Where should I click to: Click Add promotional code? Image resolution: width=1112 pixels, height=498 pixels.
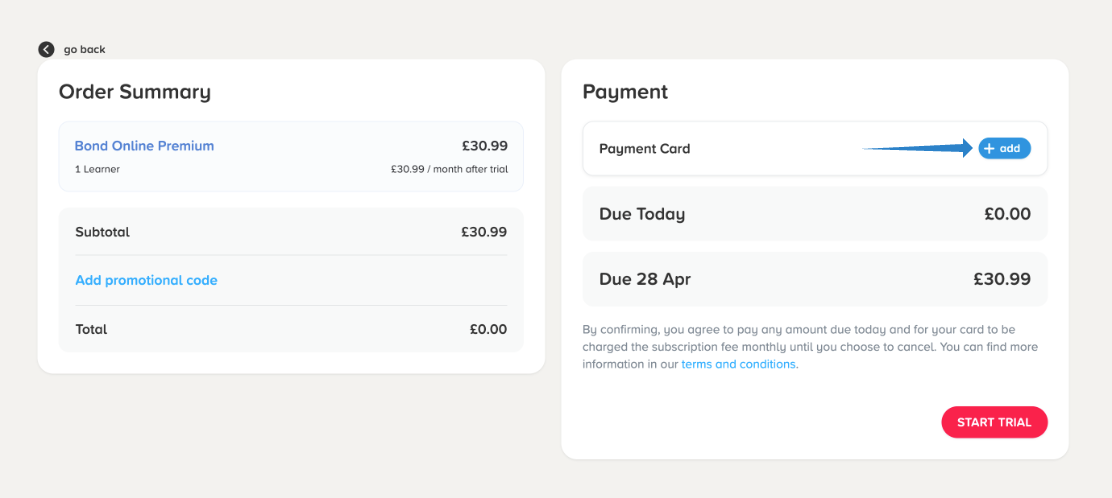[146, 280]
